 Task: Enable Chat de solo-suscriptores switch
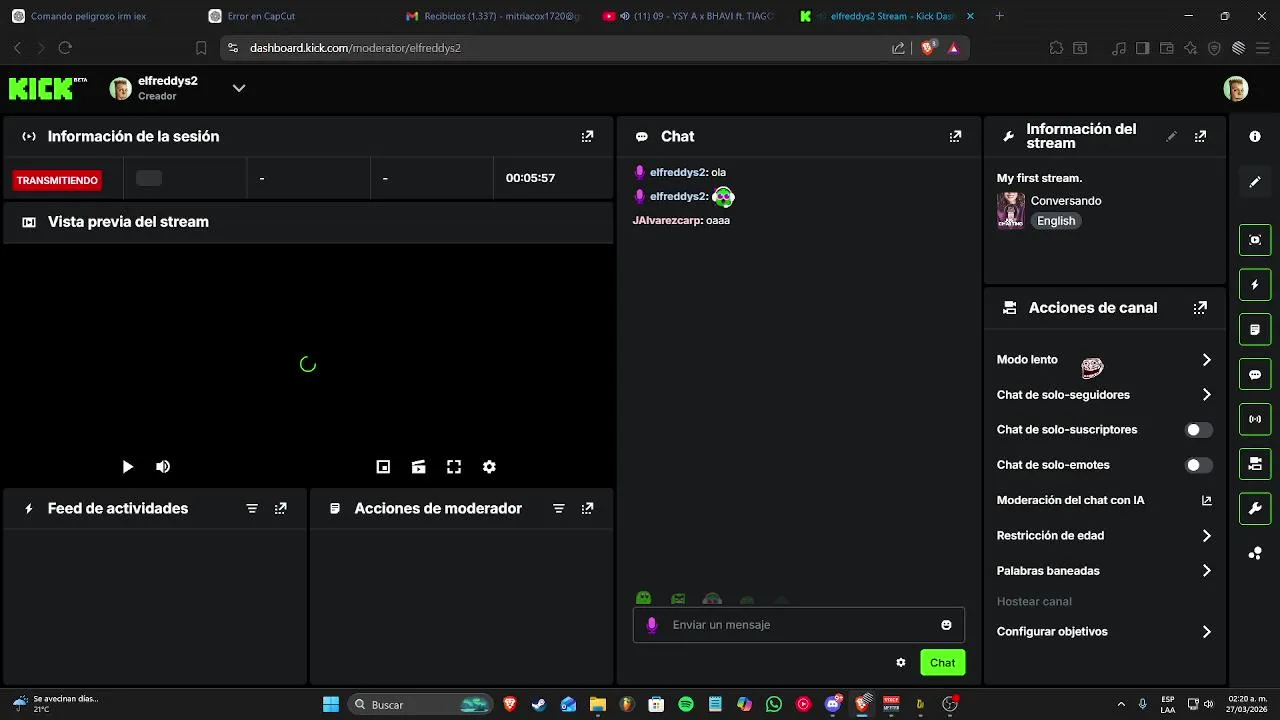[1199, 430]
